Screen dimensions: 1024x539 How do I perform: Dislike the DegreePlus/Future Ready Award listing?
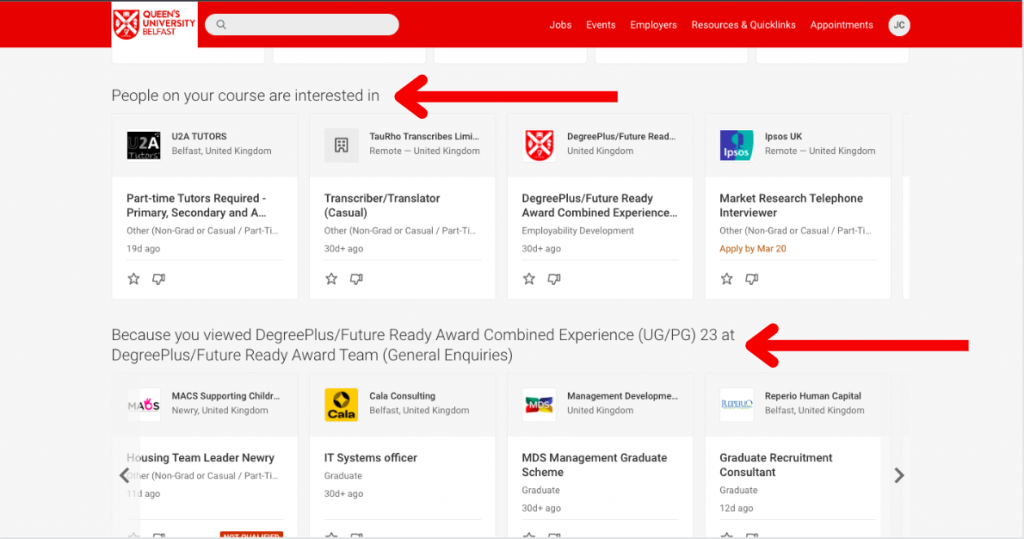pos(554,279)
